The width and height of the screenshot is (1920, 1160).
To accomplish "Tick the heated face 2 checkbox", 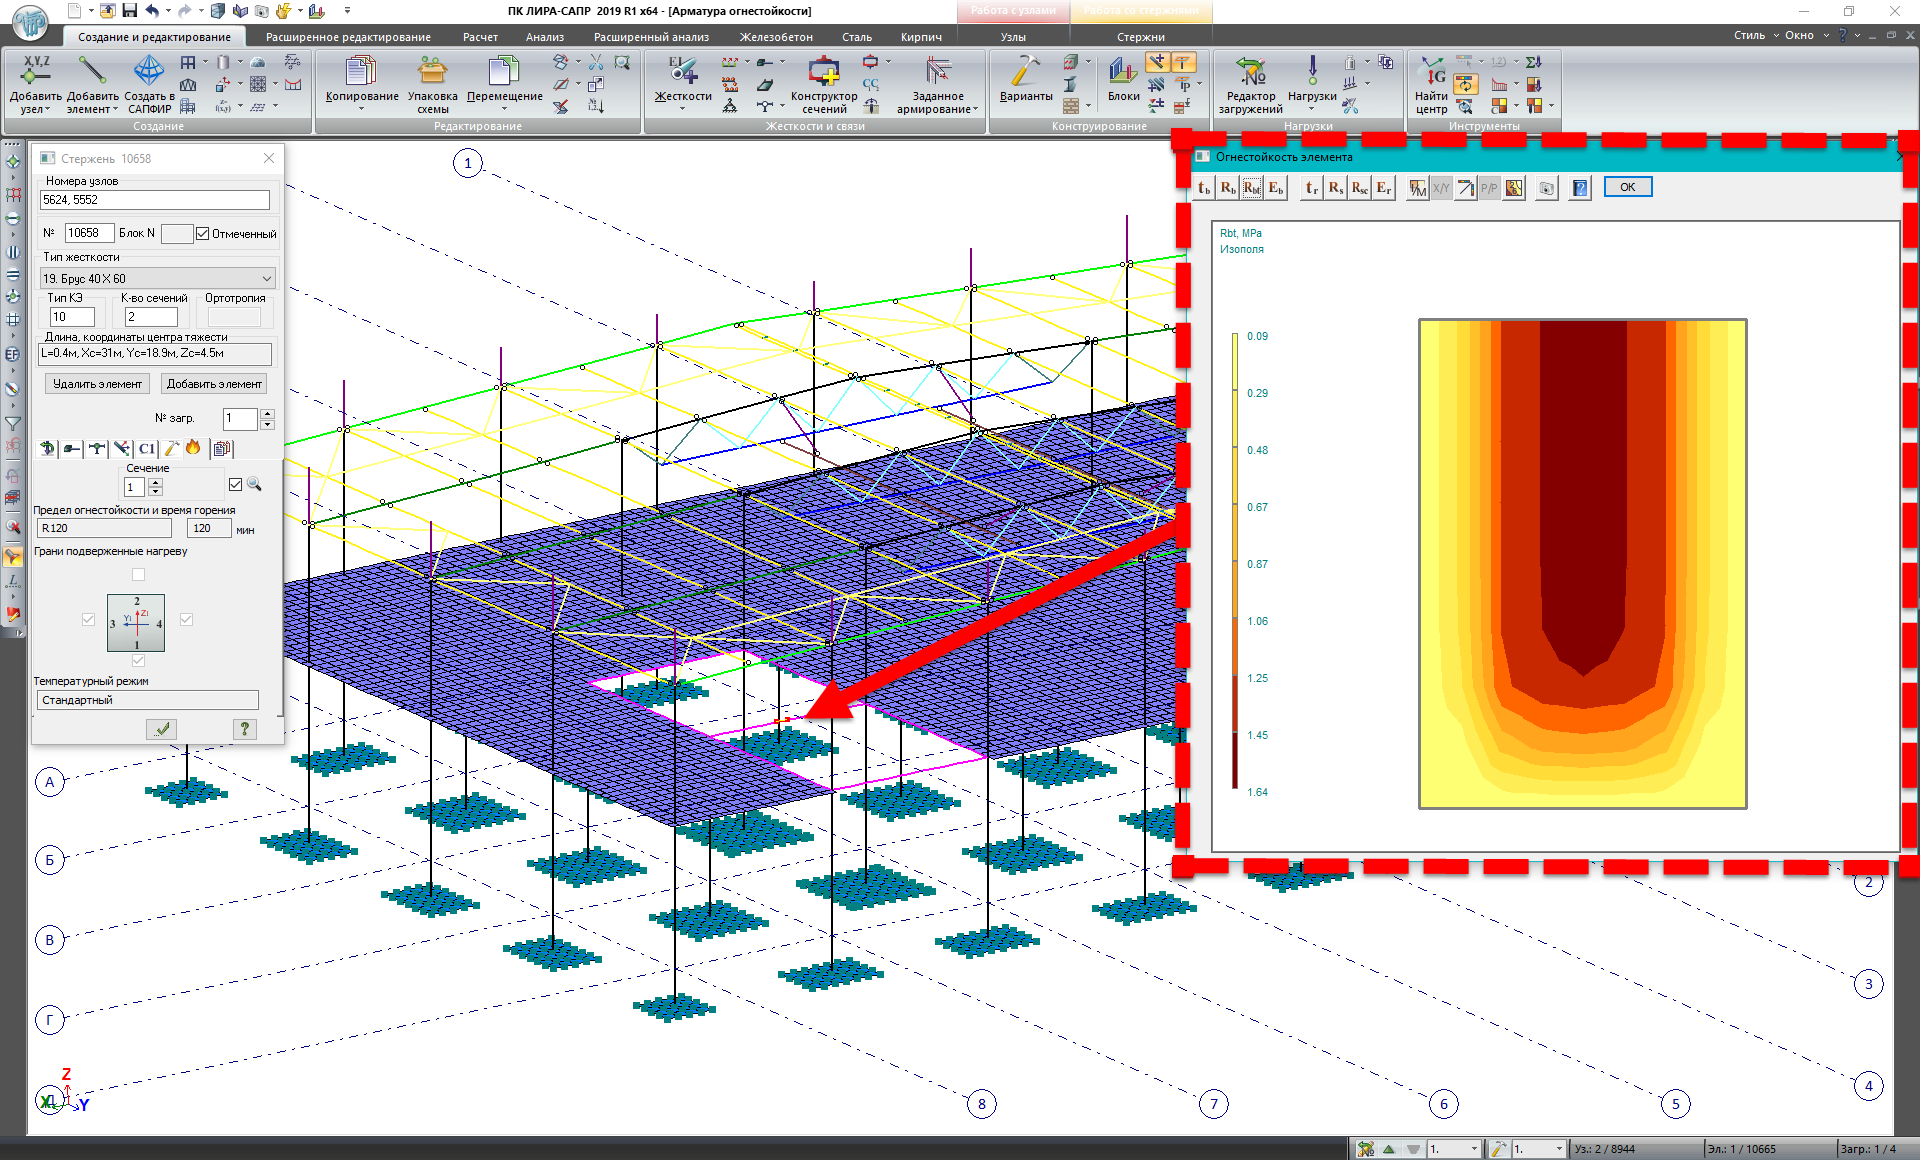I will point(138,574).
